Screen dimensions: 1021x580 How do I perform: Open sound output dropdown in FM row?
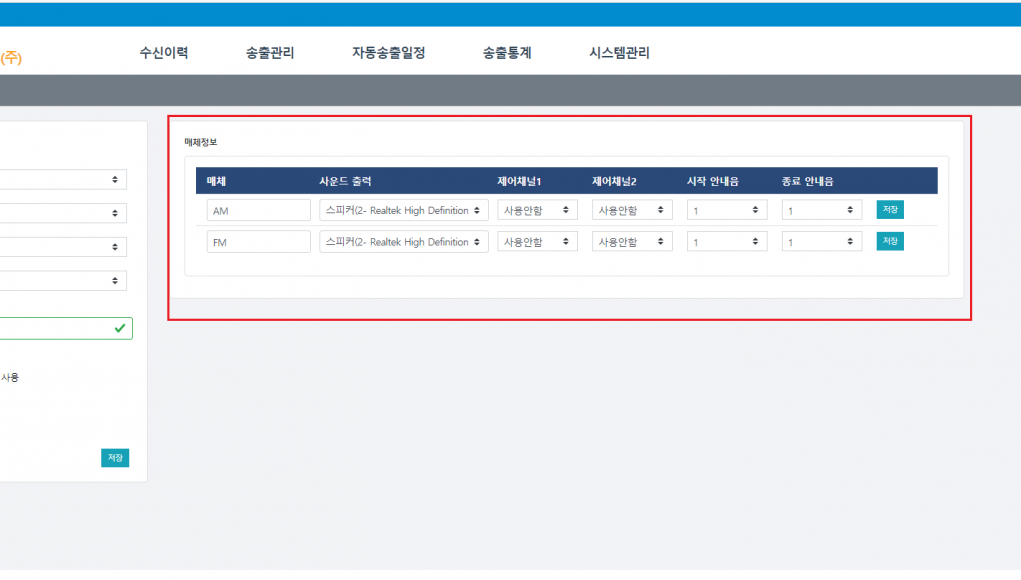(x=404, y=242)
